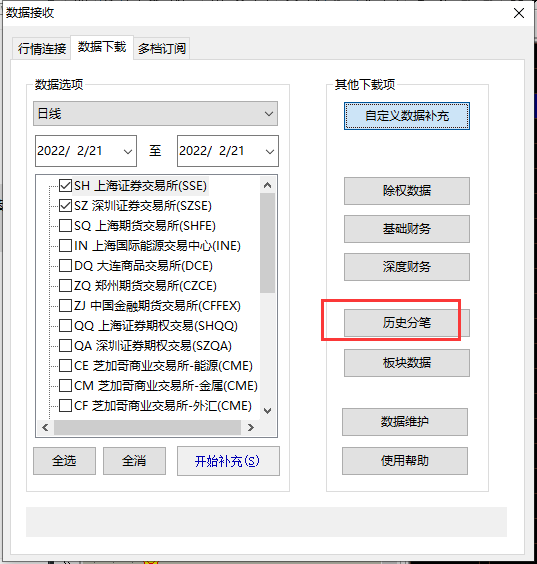Enable the CF 芝加哥商业交易所-外汇 checkbox
The width and height of the screenshot is (537, 564).
click(x=65, y=405)
